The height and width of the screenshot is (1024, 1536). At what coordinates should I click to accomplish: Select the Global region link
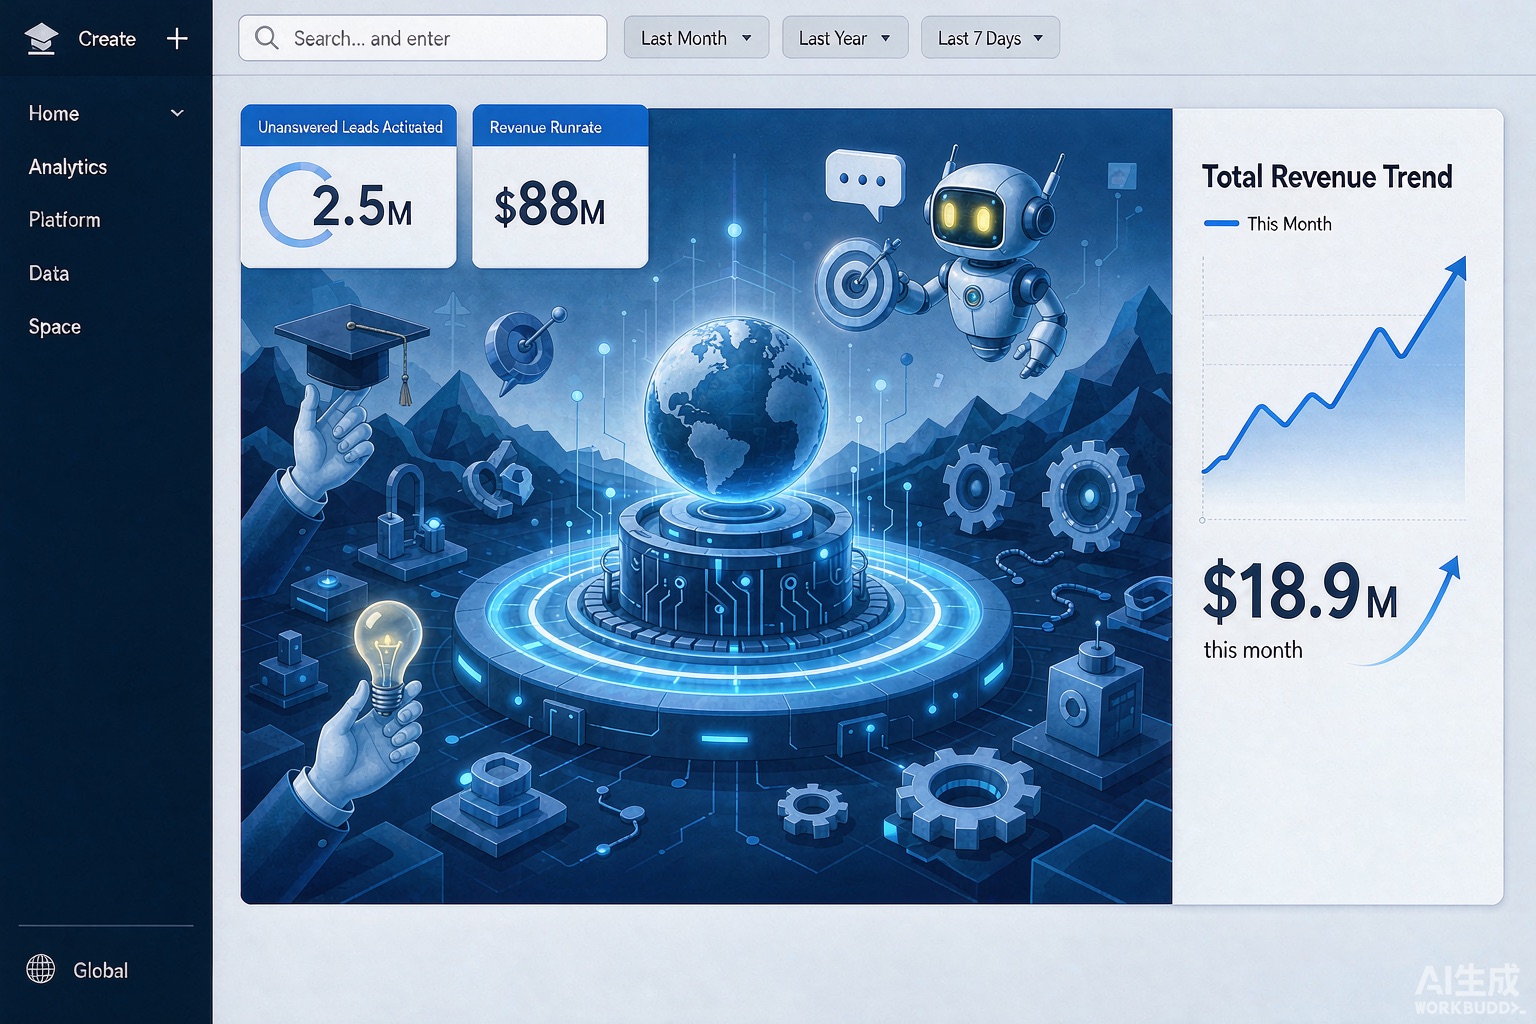tap(100, 970)
